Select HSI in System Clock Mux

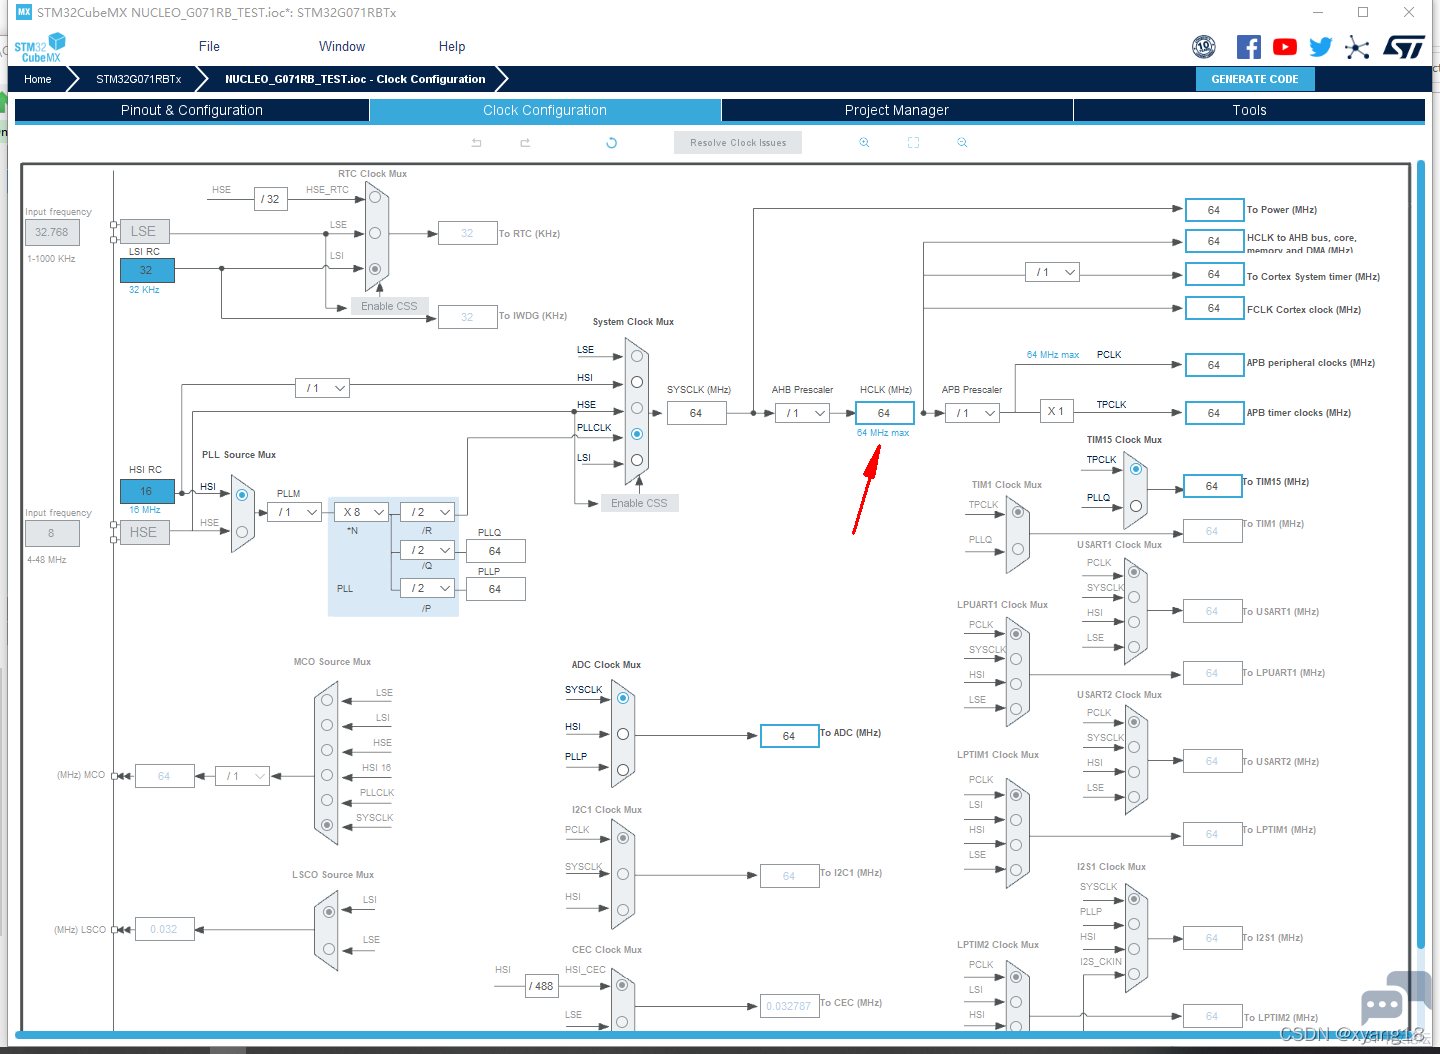pos(637,382)
